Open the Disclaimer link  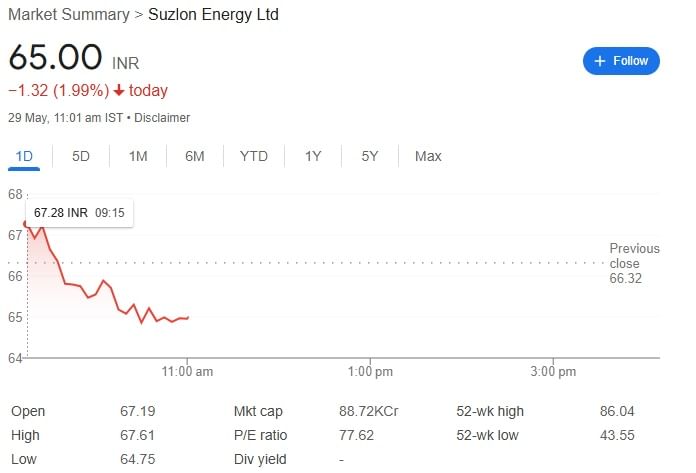(162, 118)
